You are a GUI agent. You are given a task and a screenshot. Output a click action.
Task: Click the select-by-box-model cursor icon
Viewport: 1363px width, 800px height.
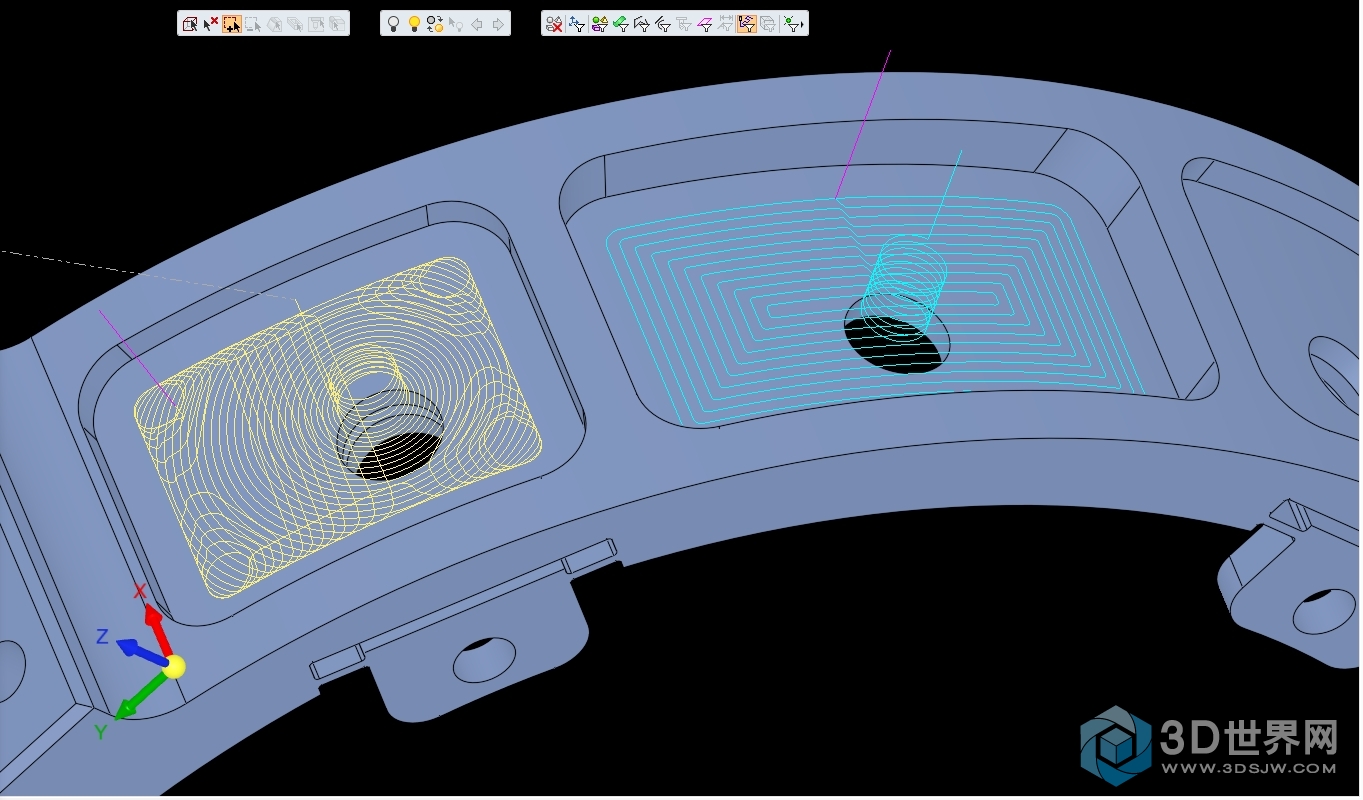pyautogui.click(x=190, y=24)
